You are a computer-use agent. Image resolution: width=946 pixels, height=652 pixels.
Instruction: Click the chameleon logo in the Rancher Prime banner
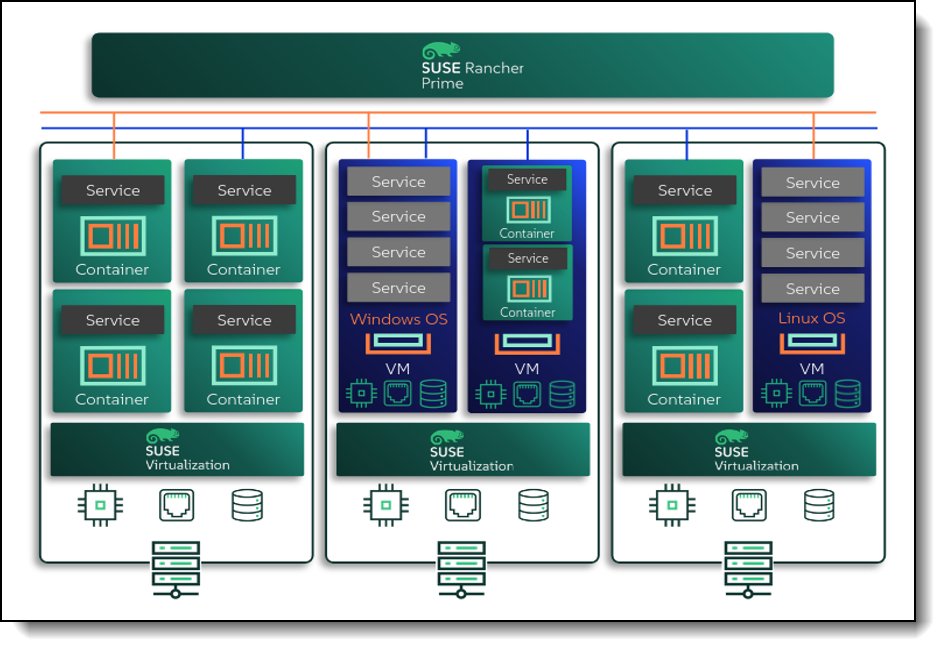440,51
